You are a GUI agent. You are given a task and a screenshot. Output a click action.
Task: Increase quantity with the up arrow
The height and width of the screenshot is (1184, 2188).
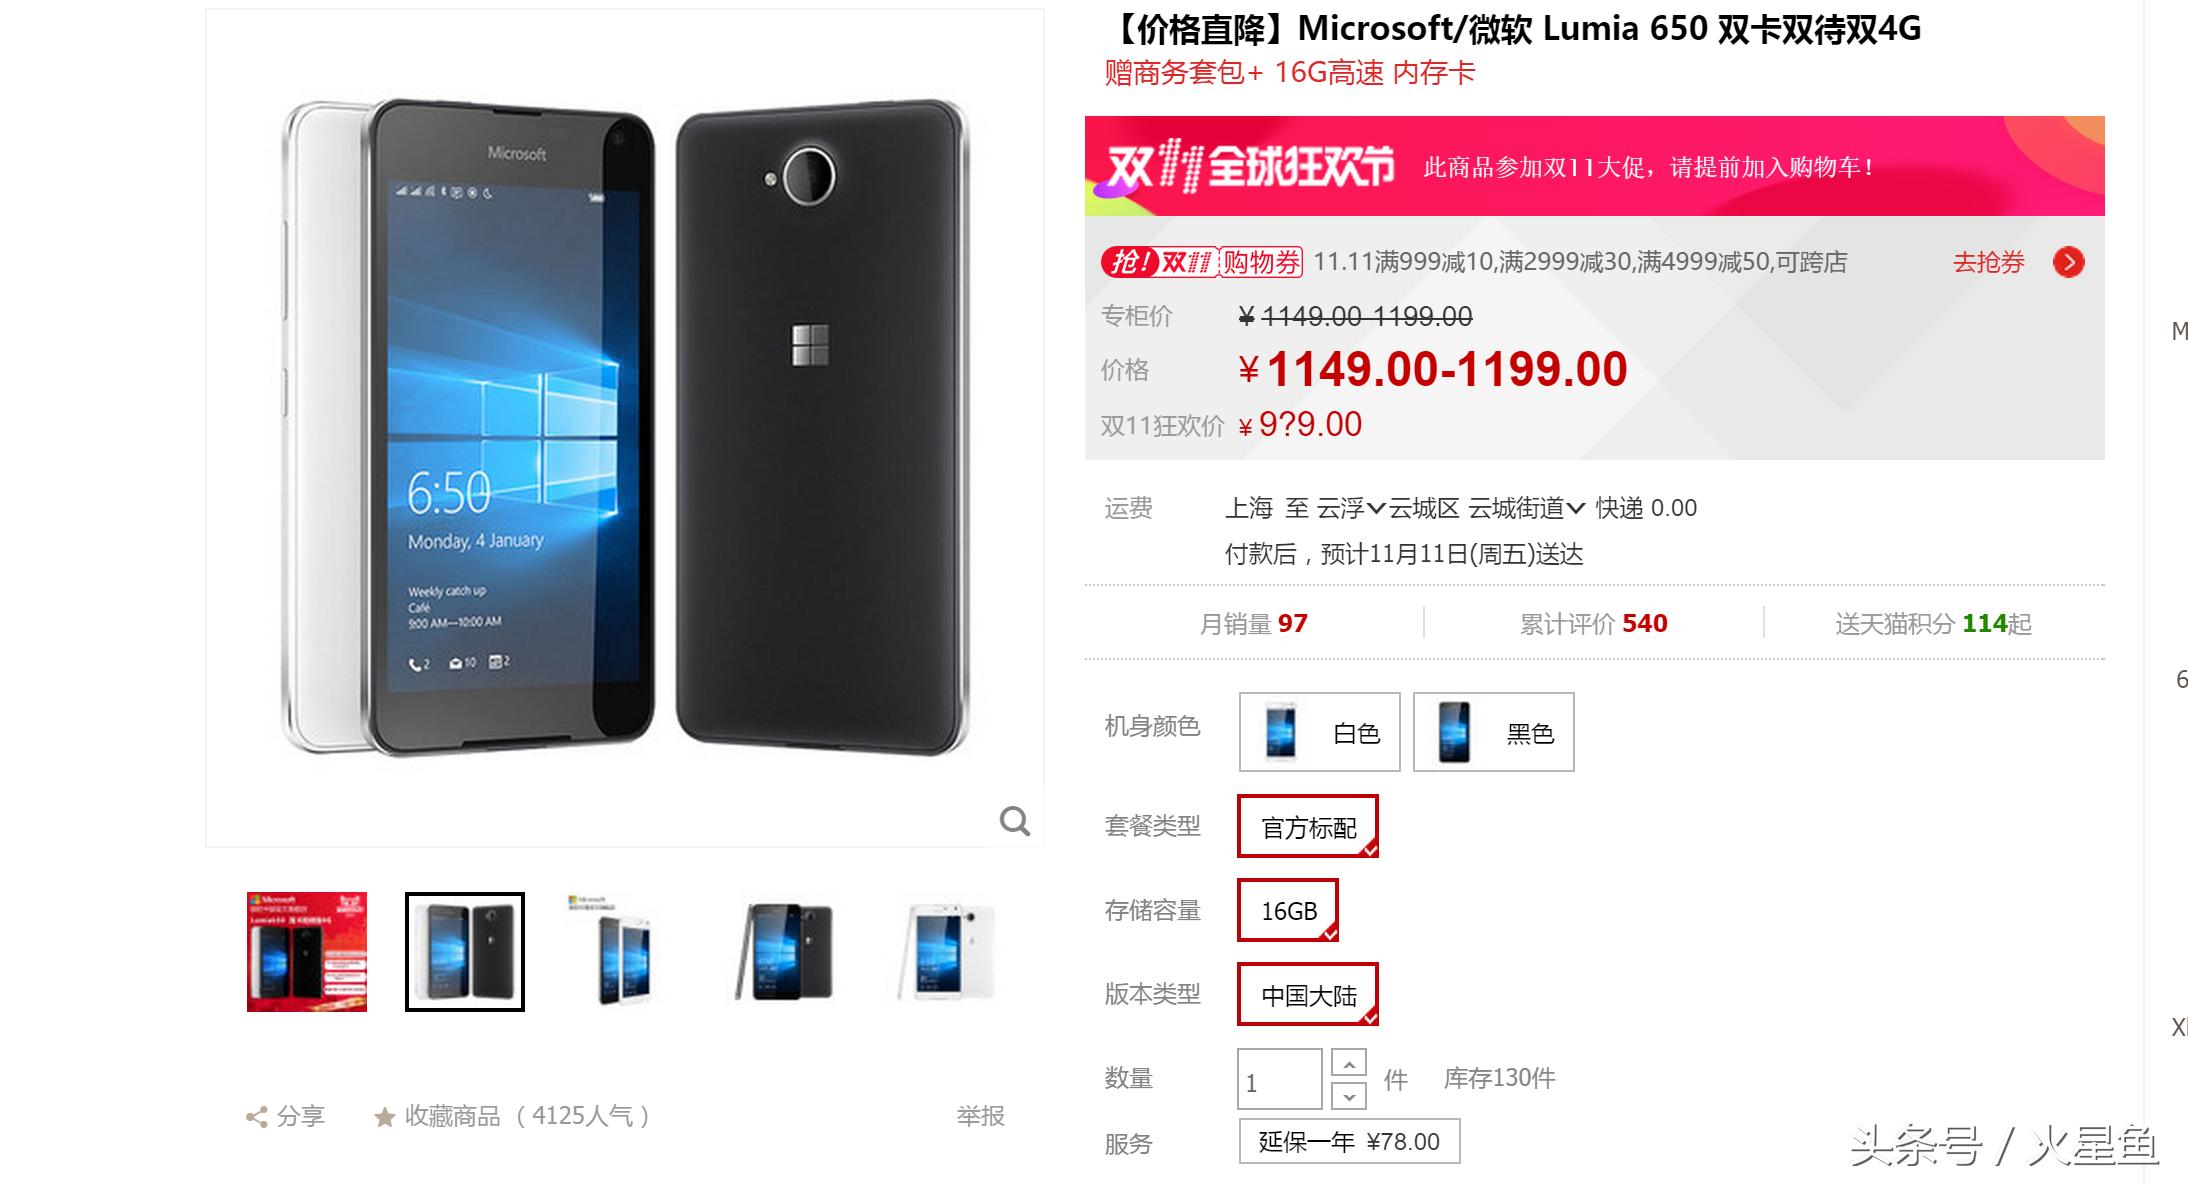[1349, 1063]
